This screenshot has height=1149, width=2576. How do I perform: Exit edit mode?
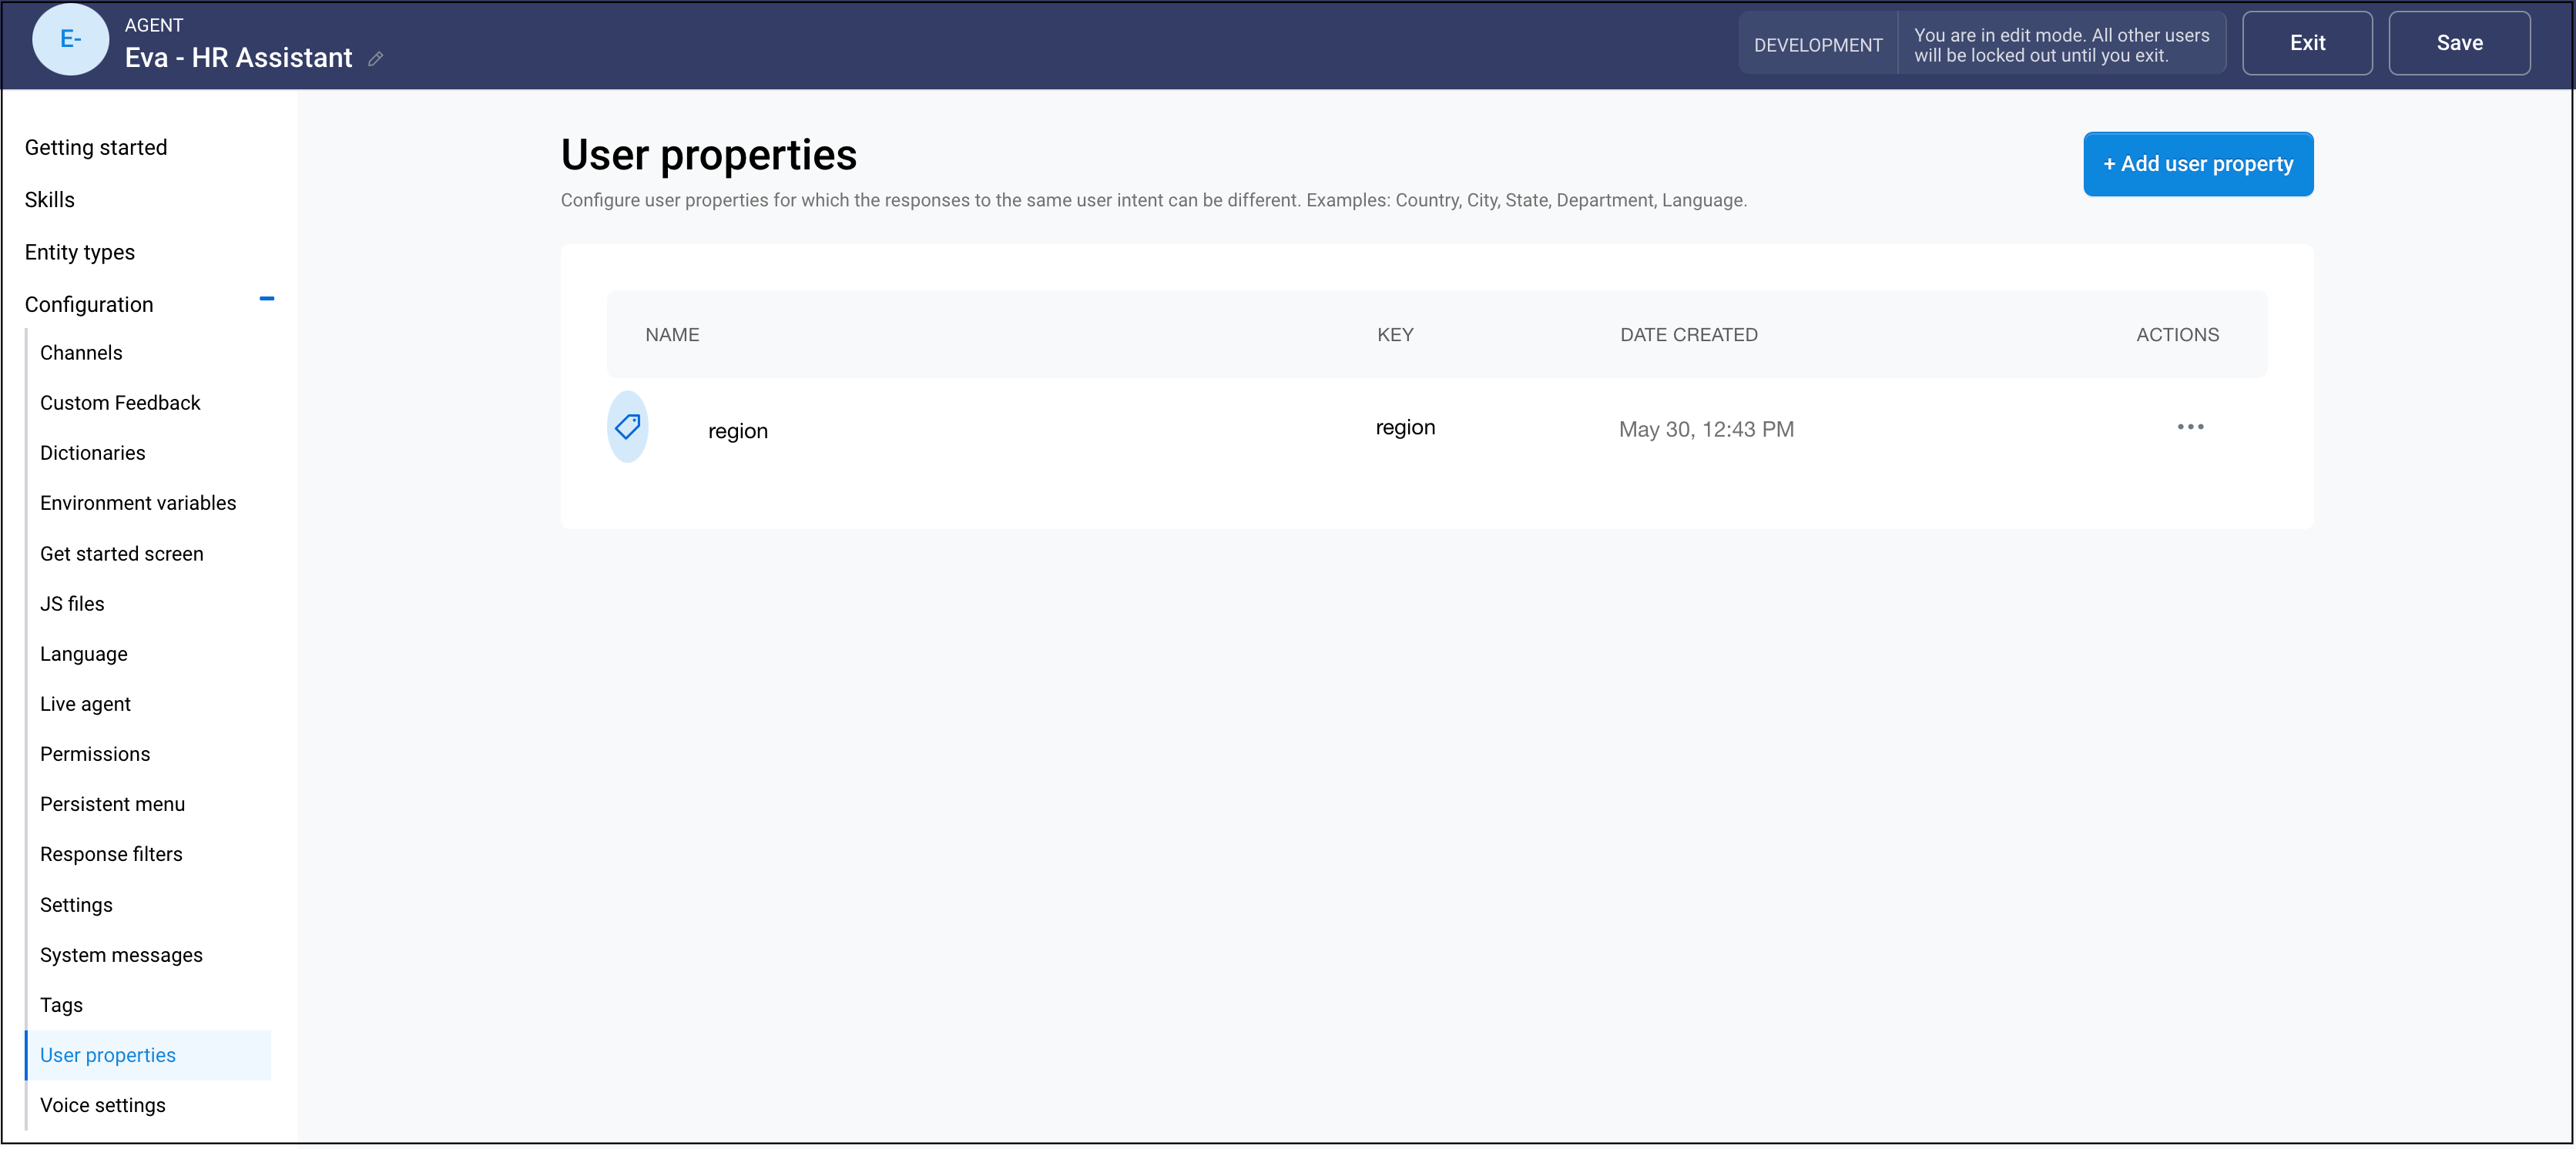(2306, 43)
